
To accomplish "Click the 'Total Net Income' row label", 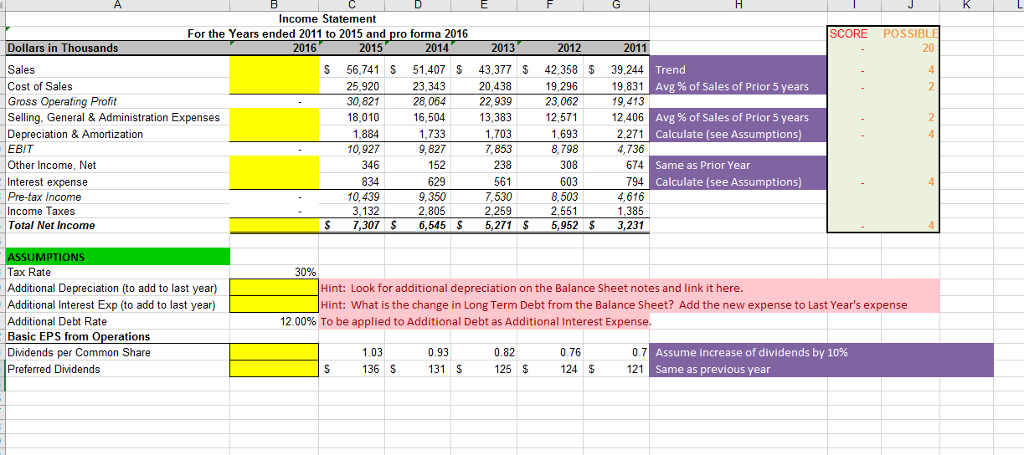I will pyautogui.click(x=51, y=225).
